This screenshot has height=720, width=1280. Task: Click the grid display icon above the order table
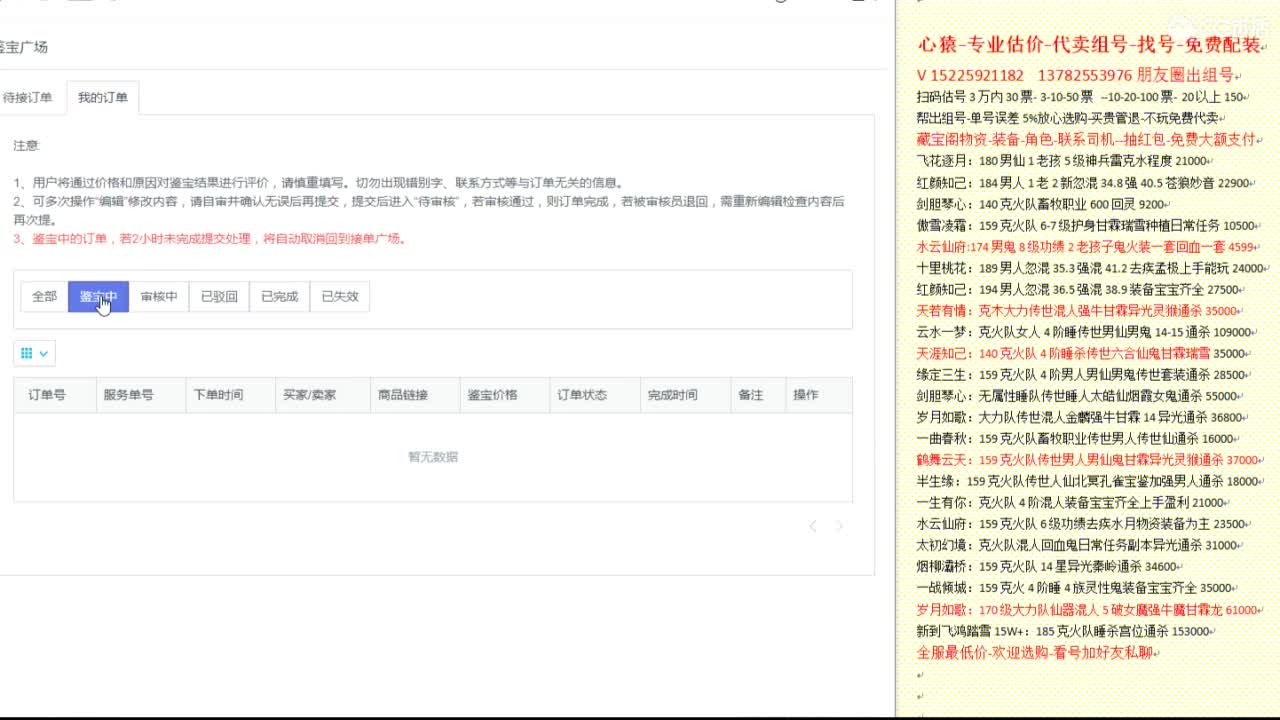point(25,352)
